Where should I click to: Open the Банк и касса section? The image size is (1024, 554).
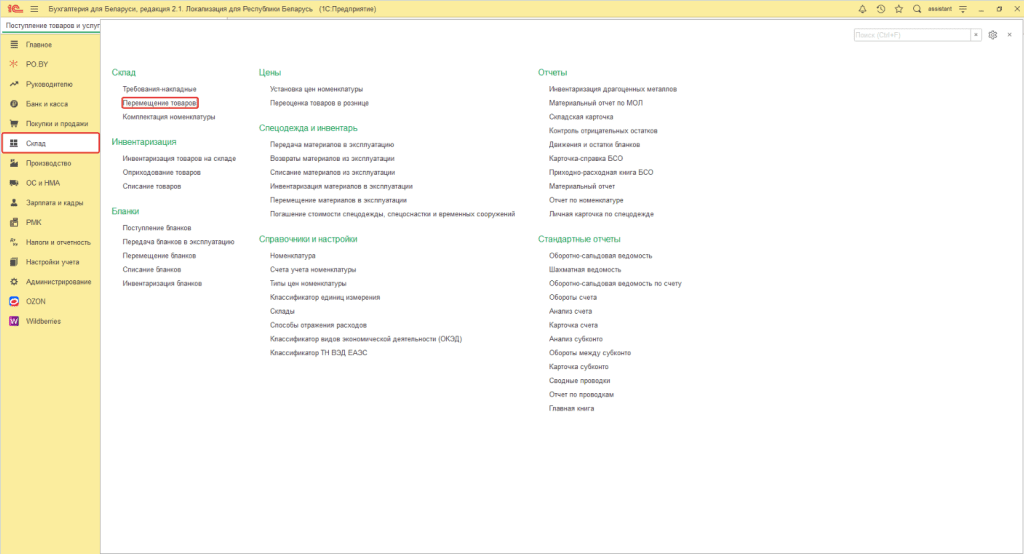(46, 104)
